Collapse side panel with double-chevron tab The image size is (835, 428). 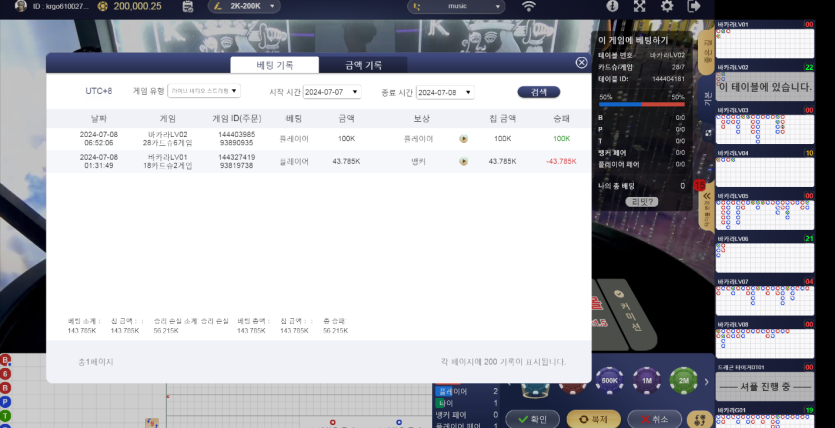tap(707, 210)
